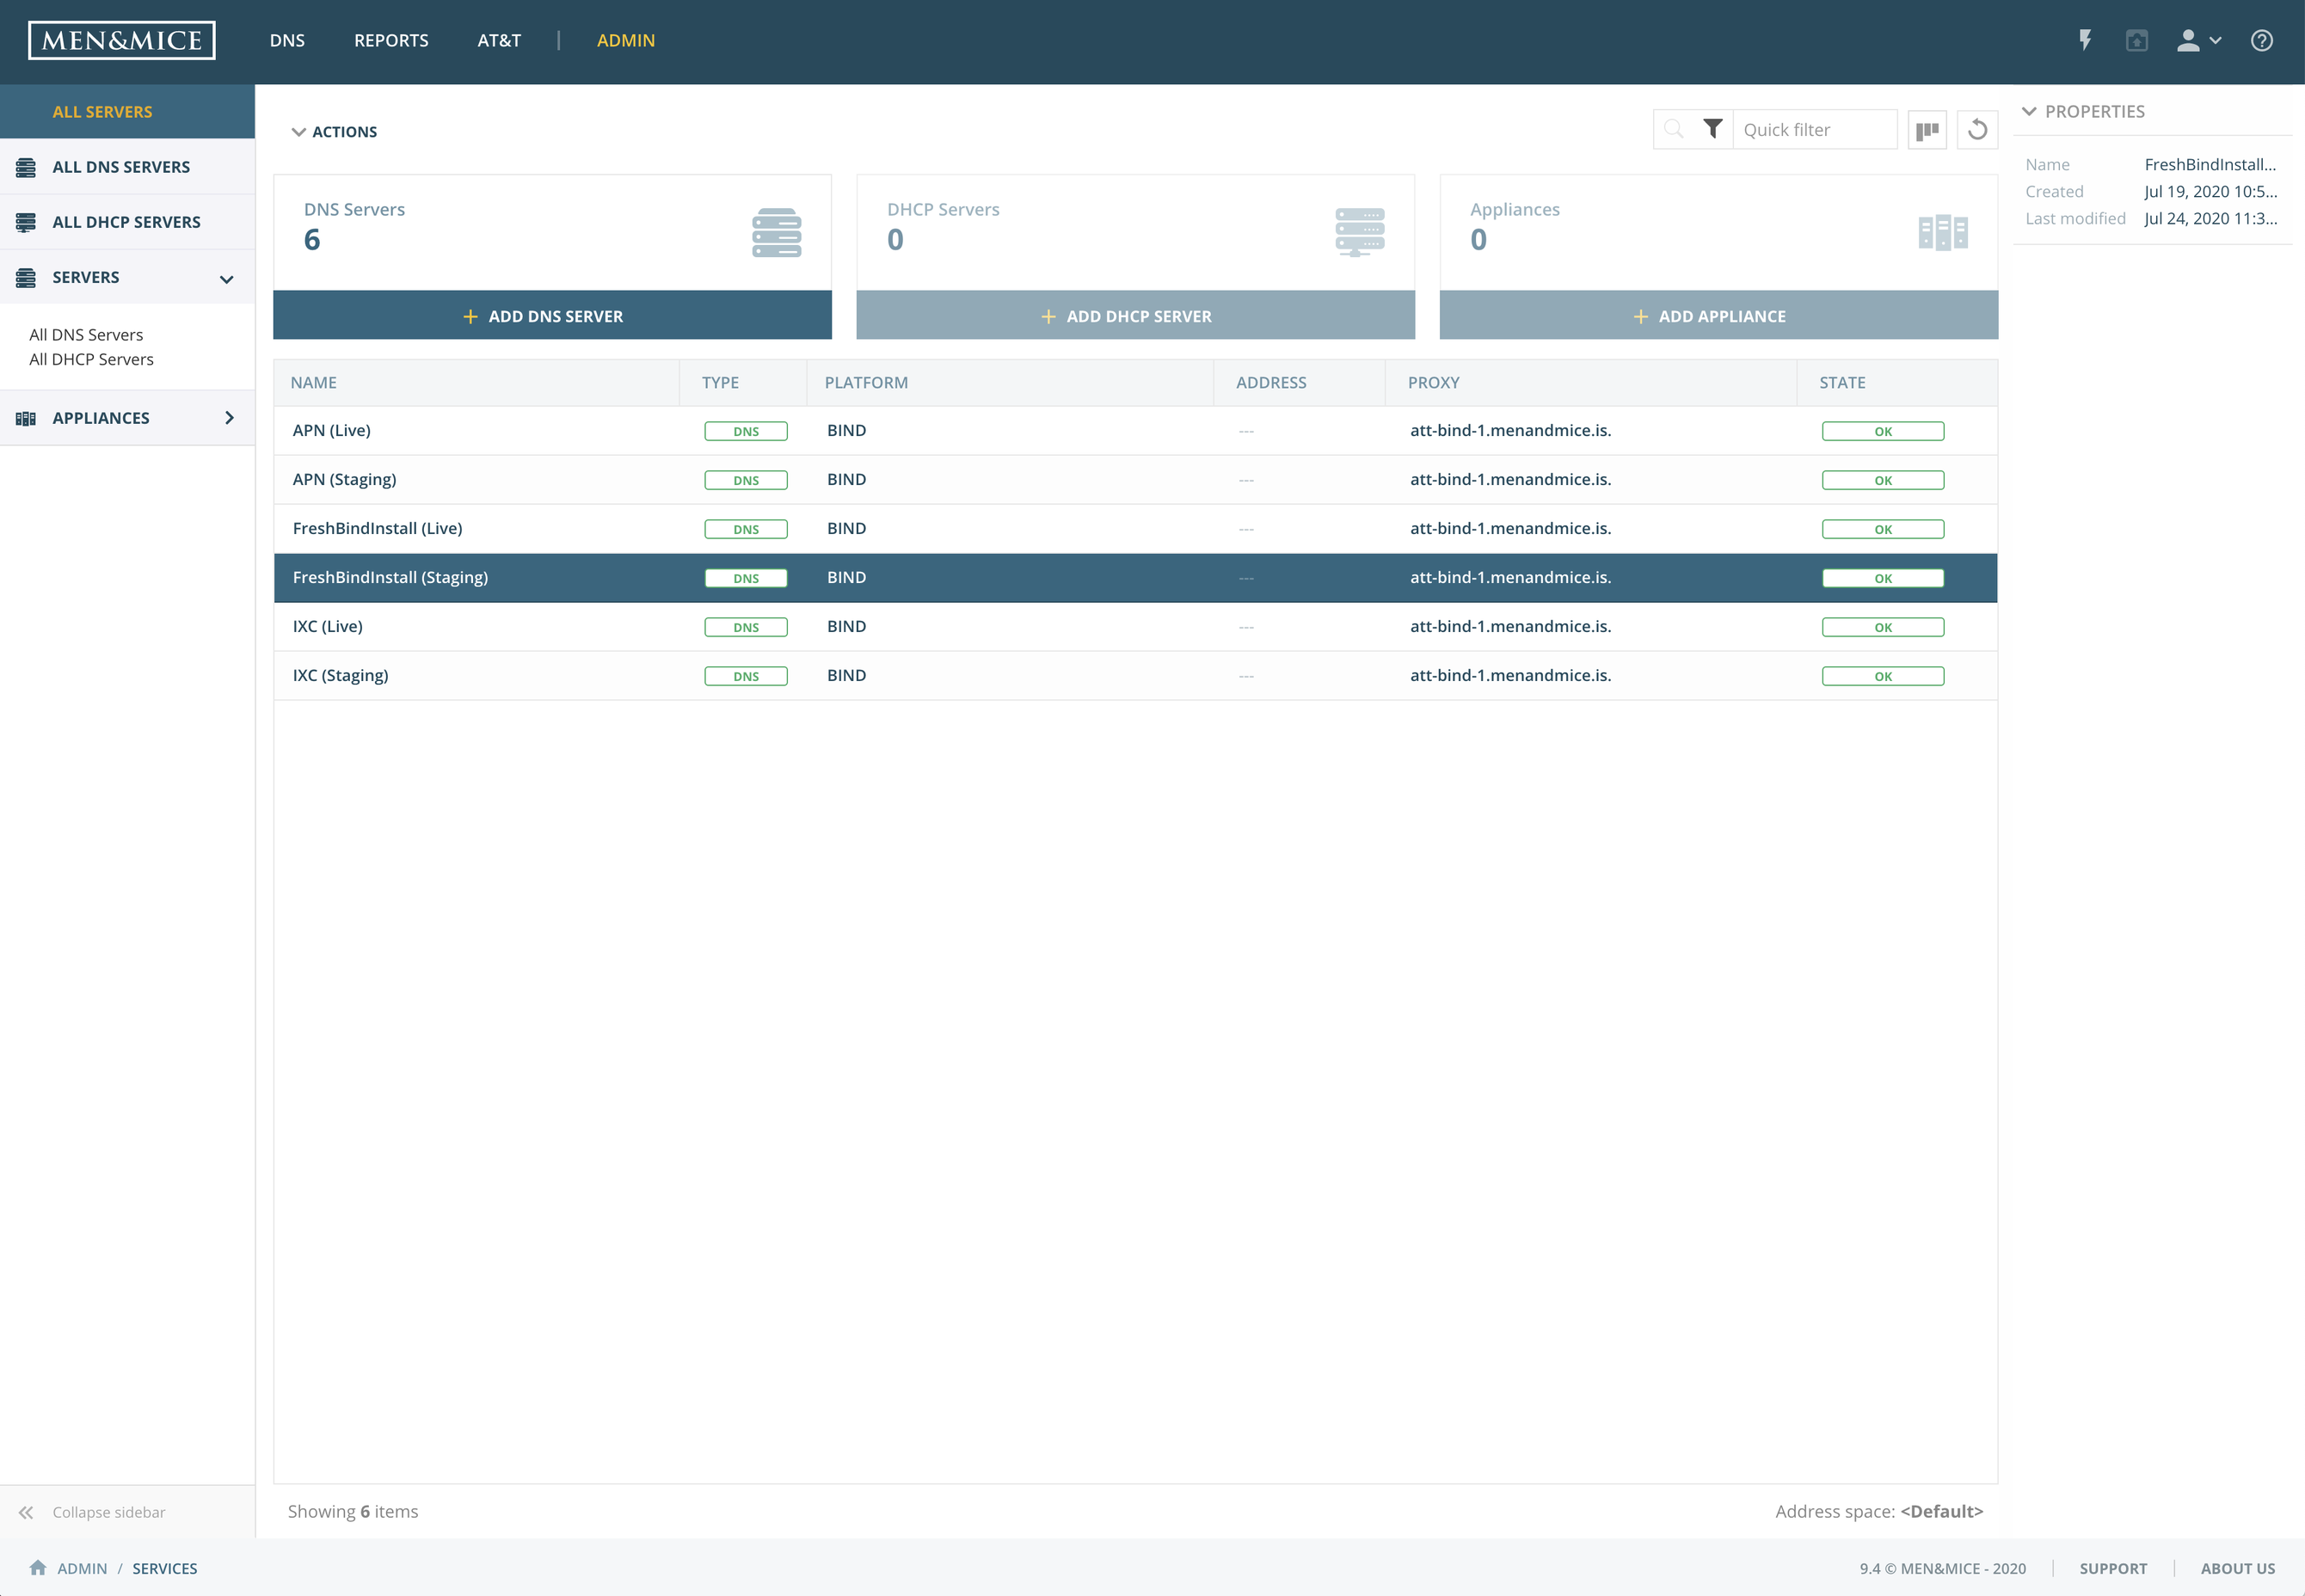The width and height of the screenshot is (2305, 1596).
Task: Click the funnel filter icon
Action: [1713, 129]
